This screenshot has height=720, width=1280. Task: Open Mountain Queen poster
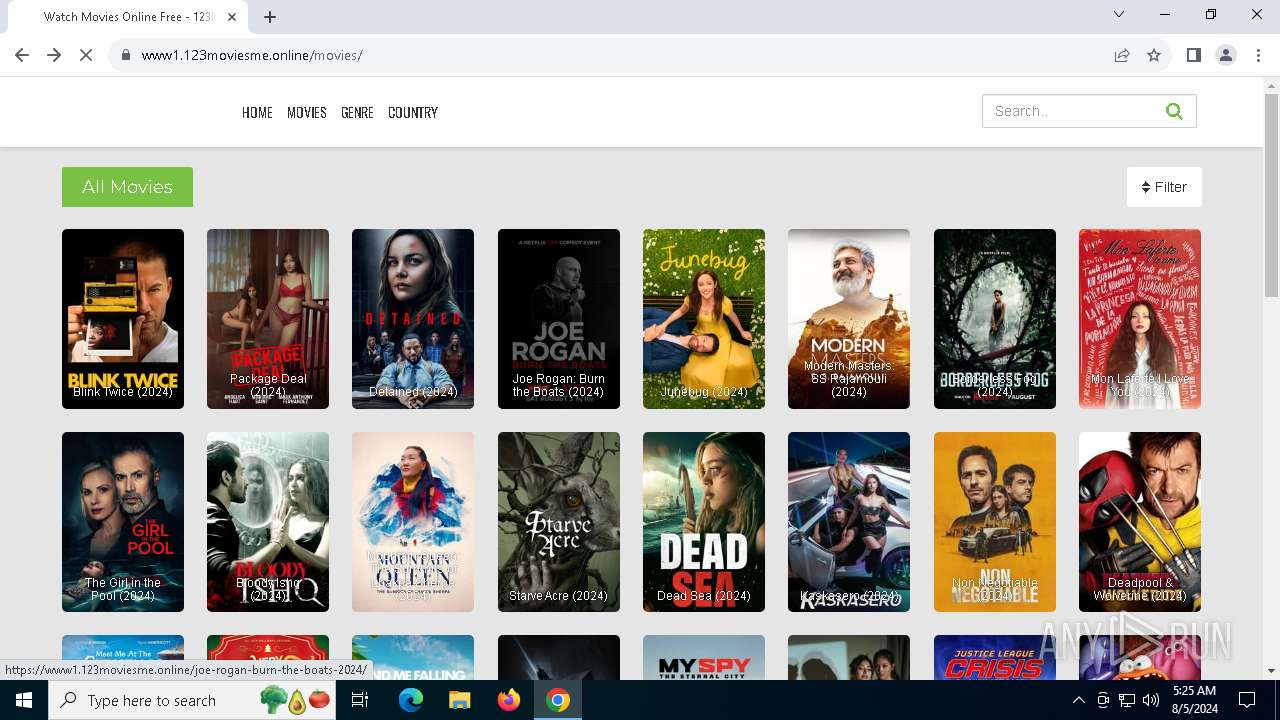(413, 522)
